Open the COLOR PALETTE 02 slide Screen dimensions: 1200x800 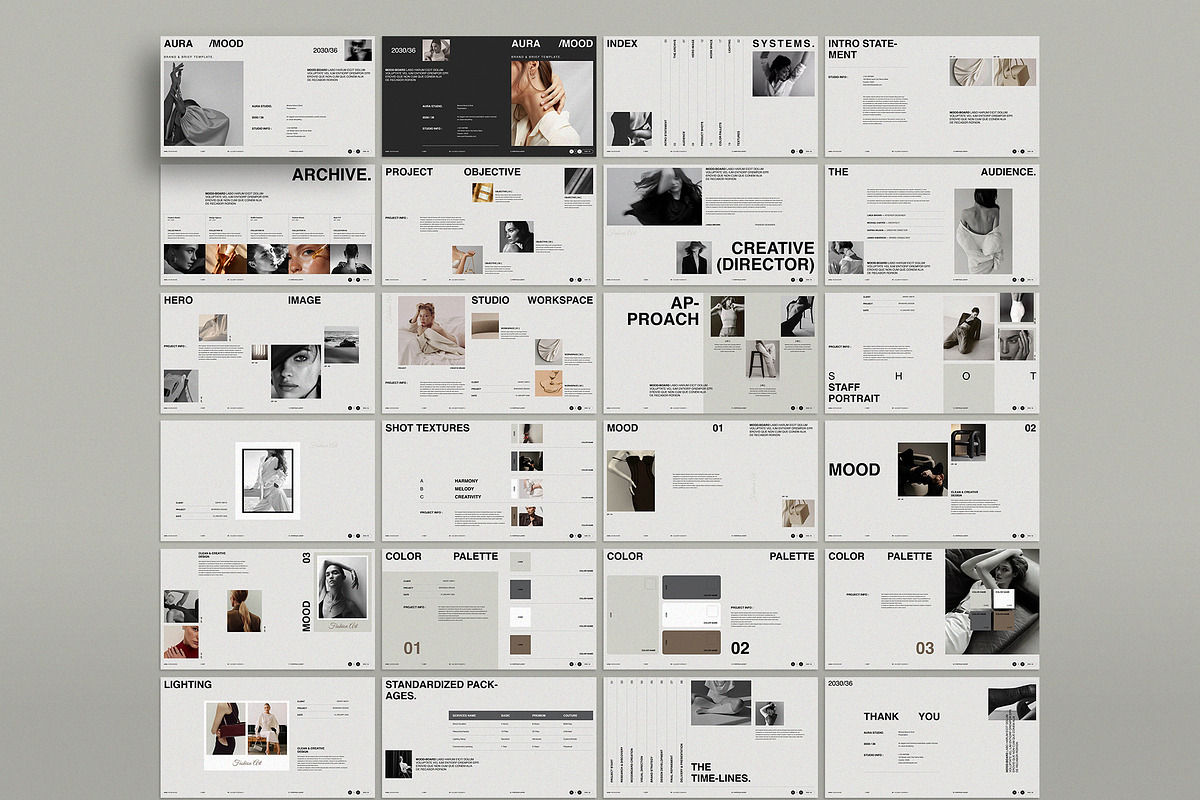(x=710, y=608)
